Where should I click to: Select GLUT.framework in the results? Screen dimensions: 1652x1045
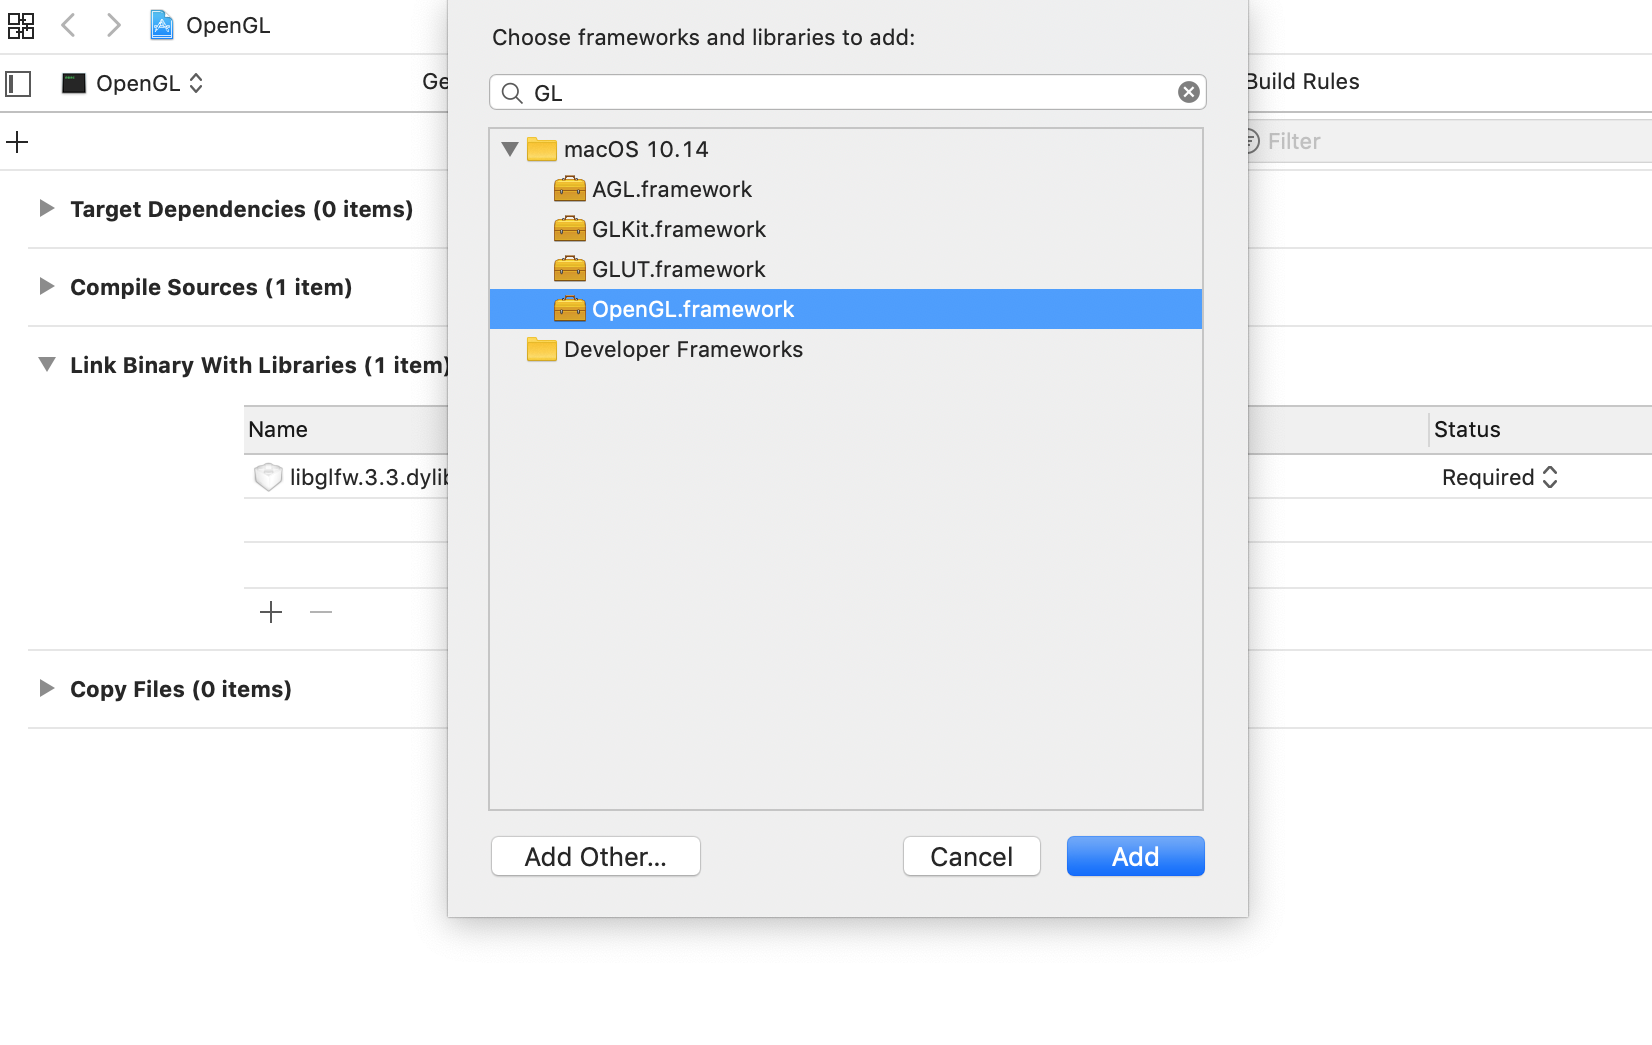tap(660, 269)
